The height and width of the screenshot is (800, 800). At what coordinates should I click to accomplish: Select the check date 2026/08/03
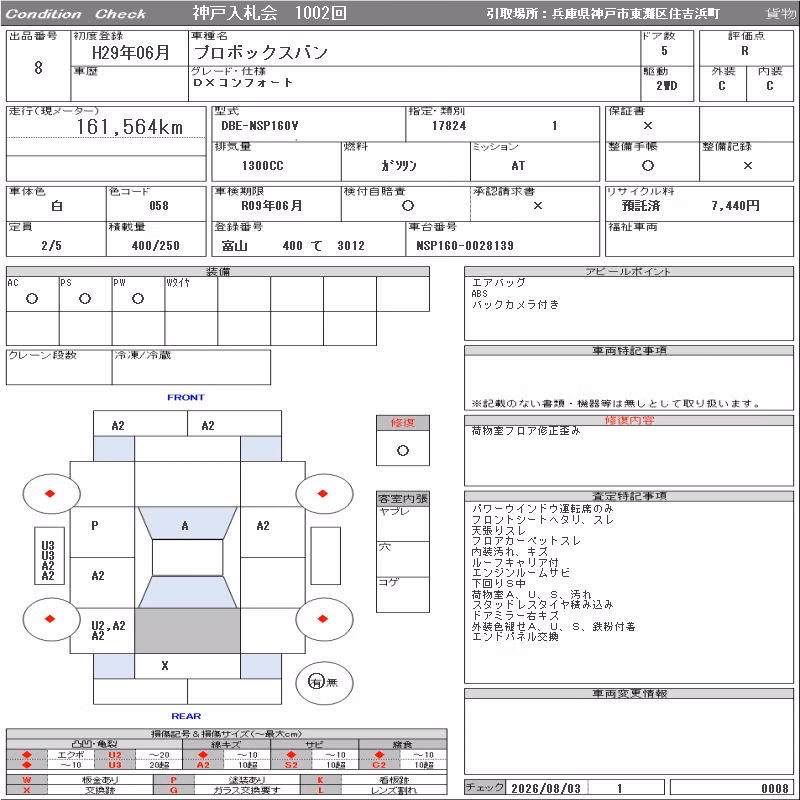[x=545, y=788]
